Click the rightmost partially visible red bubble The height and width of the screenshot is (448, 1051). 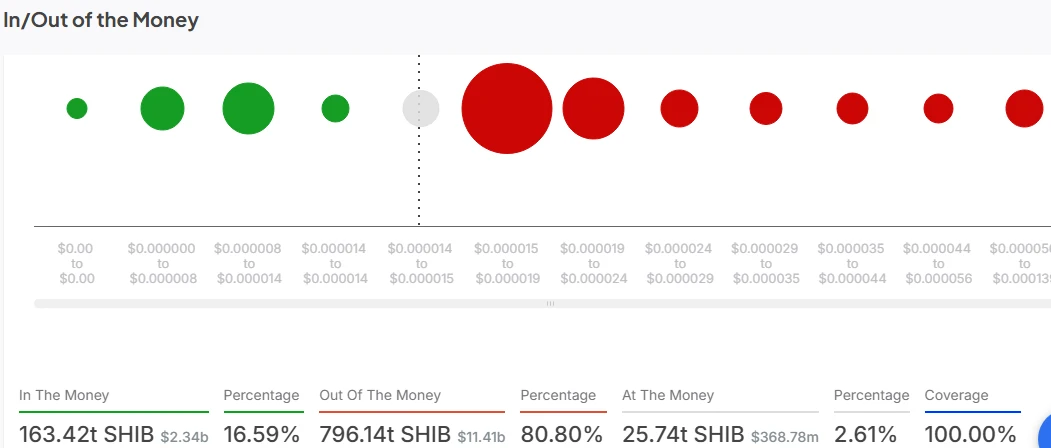click(1024, 108)
